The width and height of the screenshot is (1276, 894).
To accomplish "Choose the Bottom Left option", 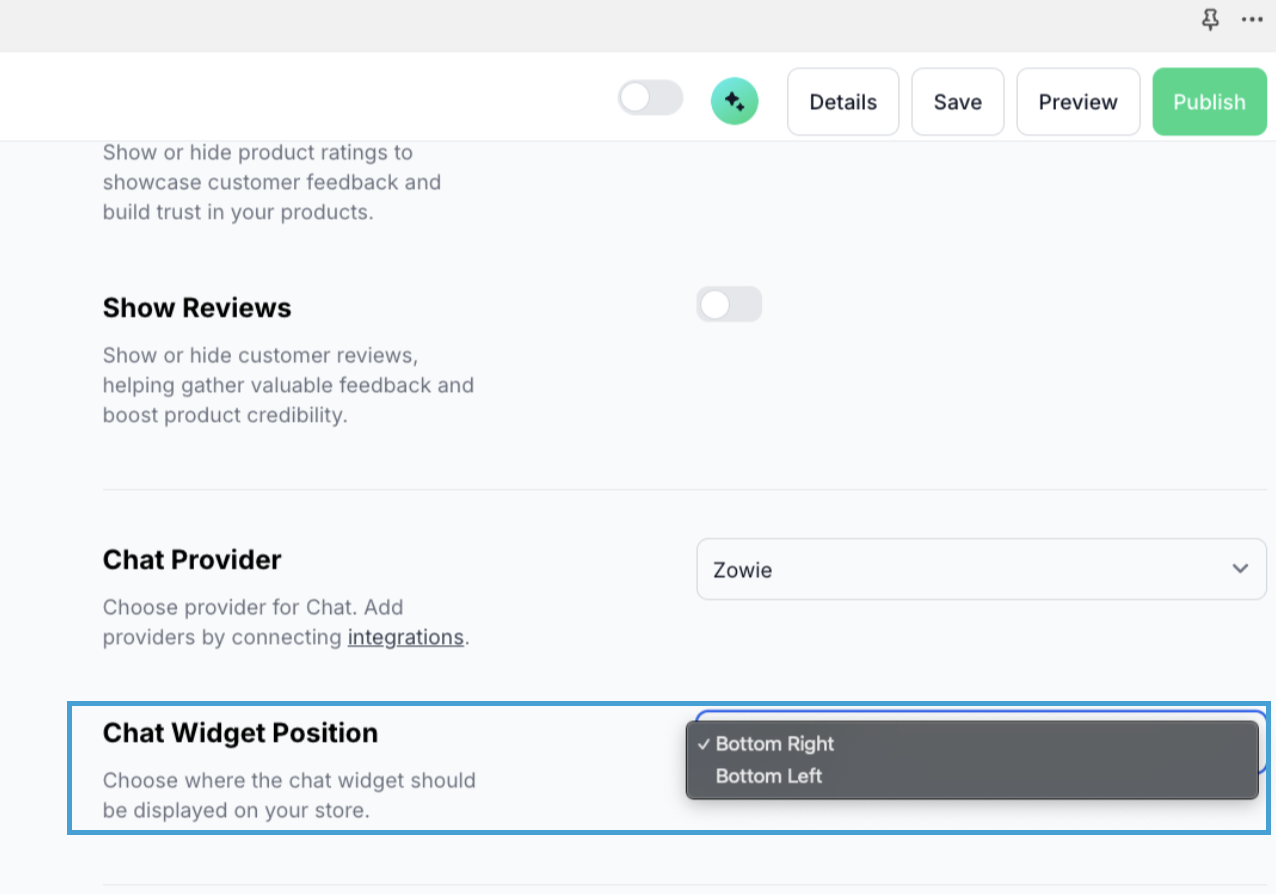I will pos(768,776).
